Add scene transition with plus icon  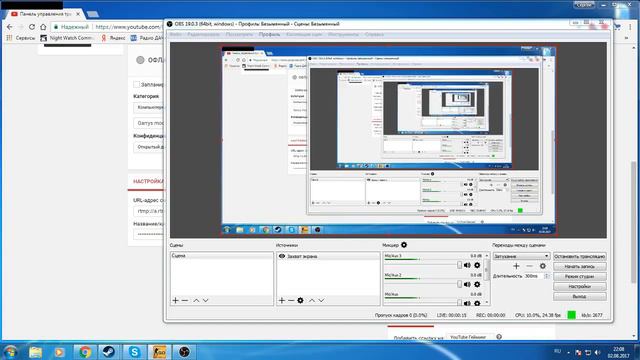coord(516,266)
